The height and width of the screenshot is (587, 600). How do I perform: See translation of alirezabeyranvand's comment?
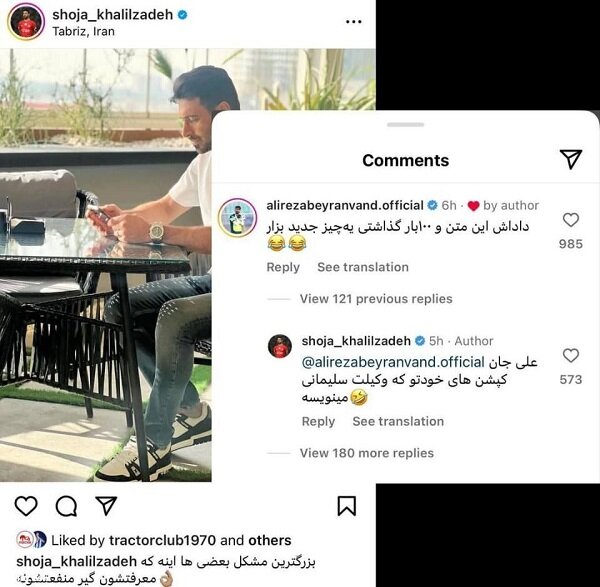[x=363, y=267]
